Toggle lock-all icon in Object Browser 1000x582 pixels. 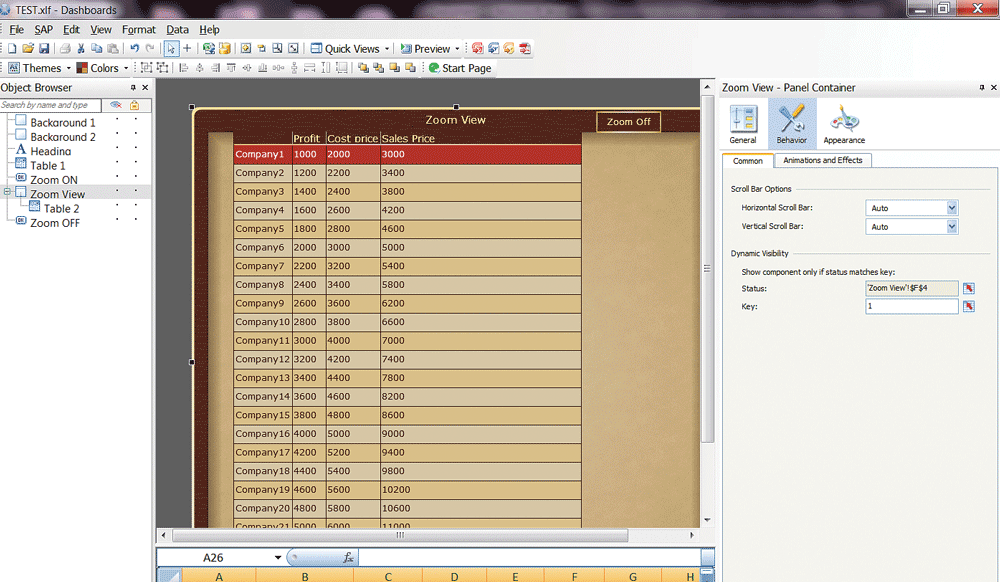(x=134, y=105)
